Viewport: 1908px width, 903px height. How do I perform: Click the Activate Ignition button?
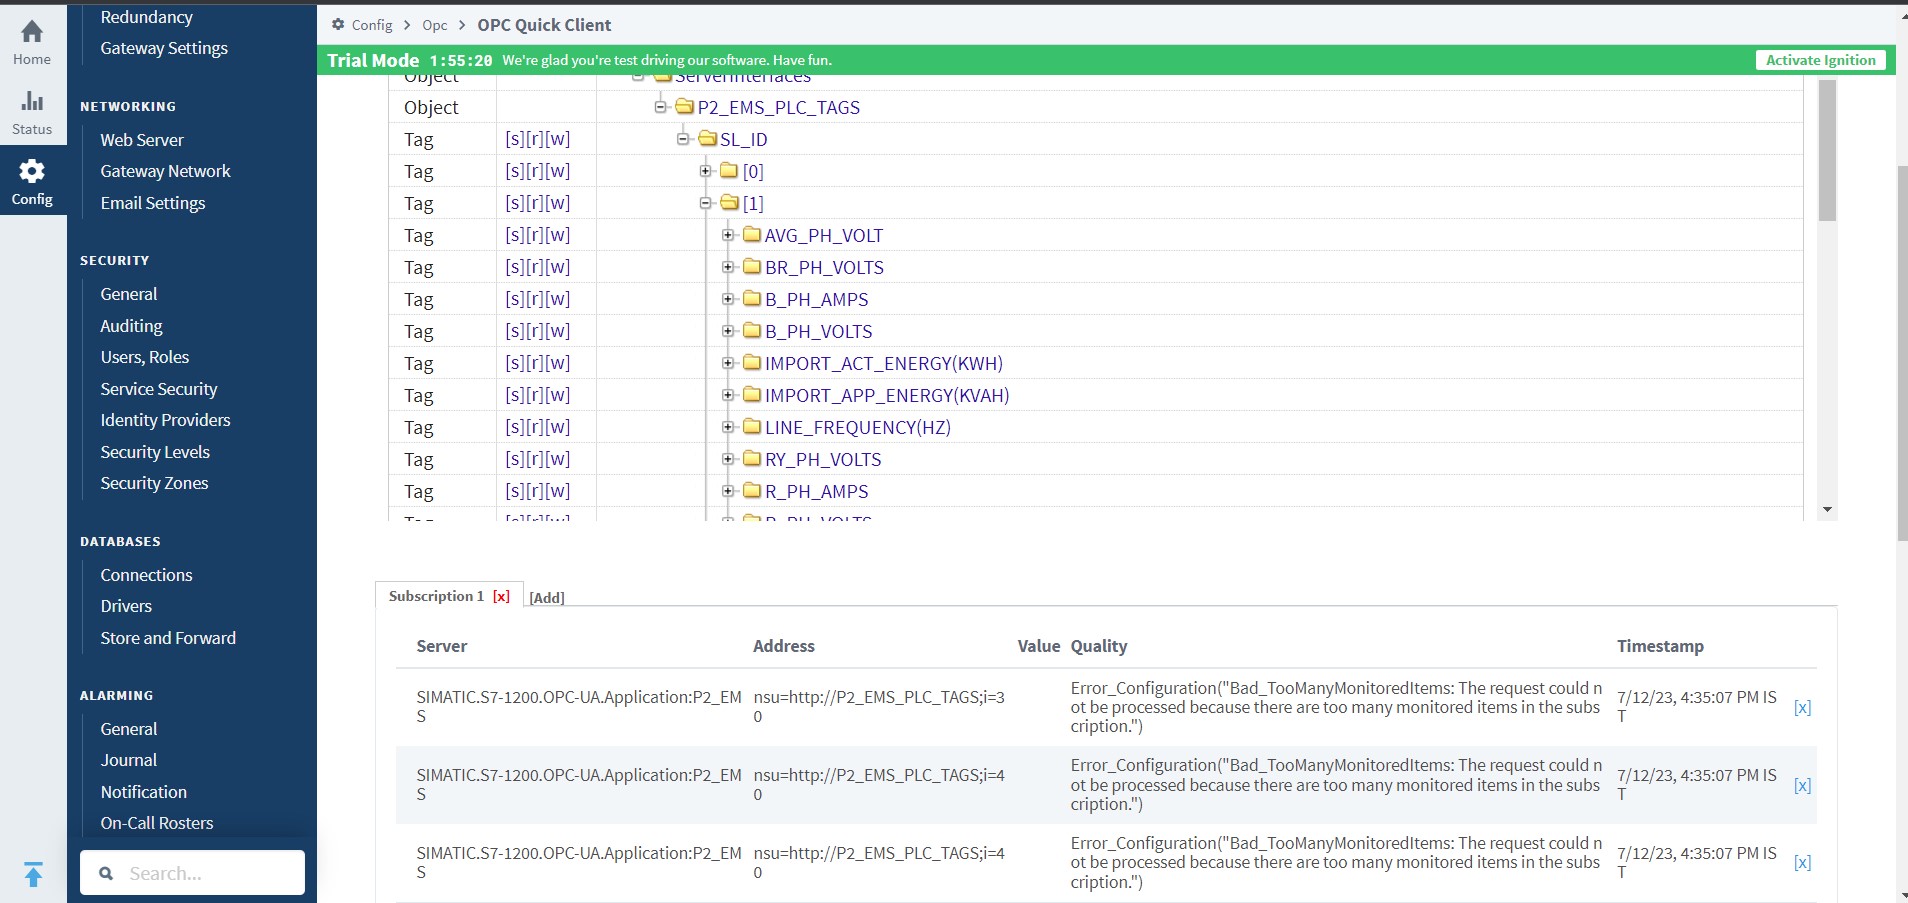click(x=1819, y=59)
